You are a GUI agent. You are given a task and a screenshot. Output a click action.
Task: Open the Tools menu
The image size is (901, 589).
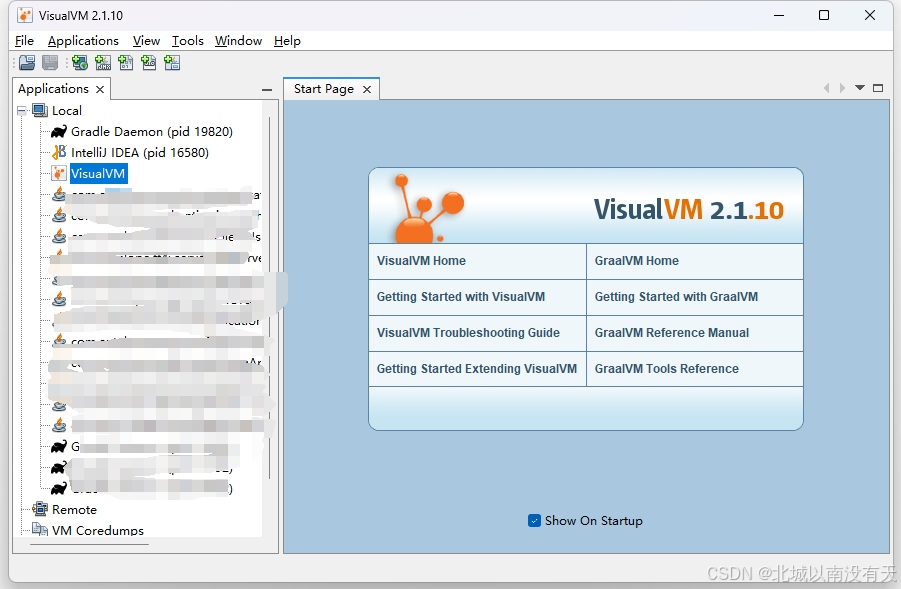(187, 41)
